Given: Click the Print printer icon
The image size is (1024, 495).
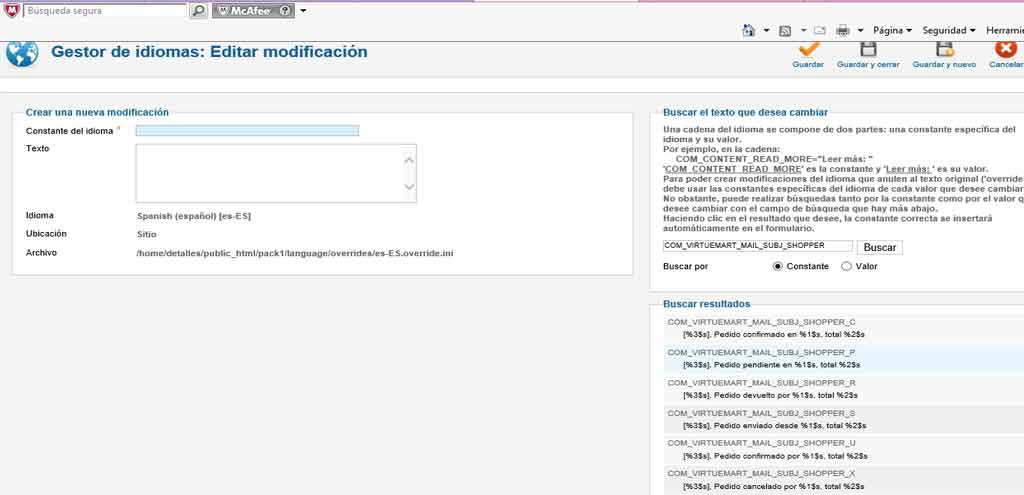Looking at the screenshot, I should pyautogui.click(x=843, y=31).
